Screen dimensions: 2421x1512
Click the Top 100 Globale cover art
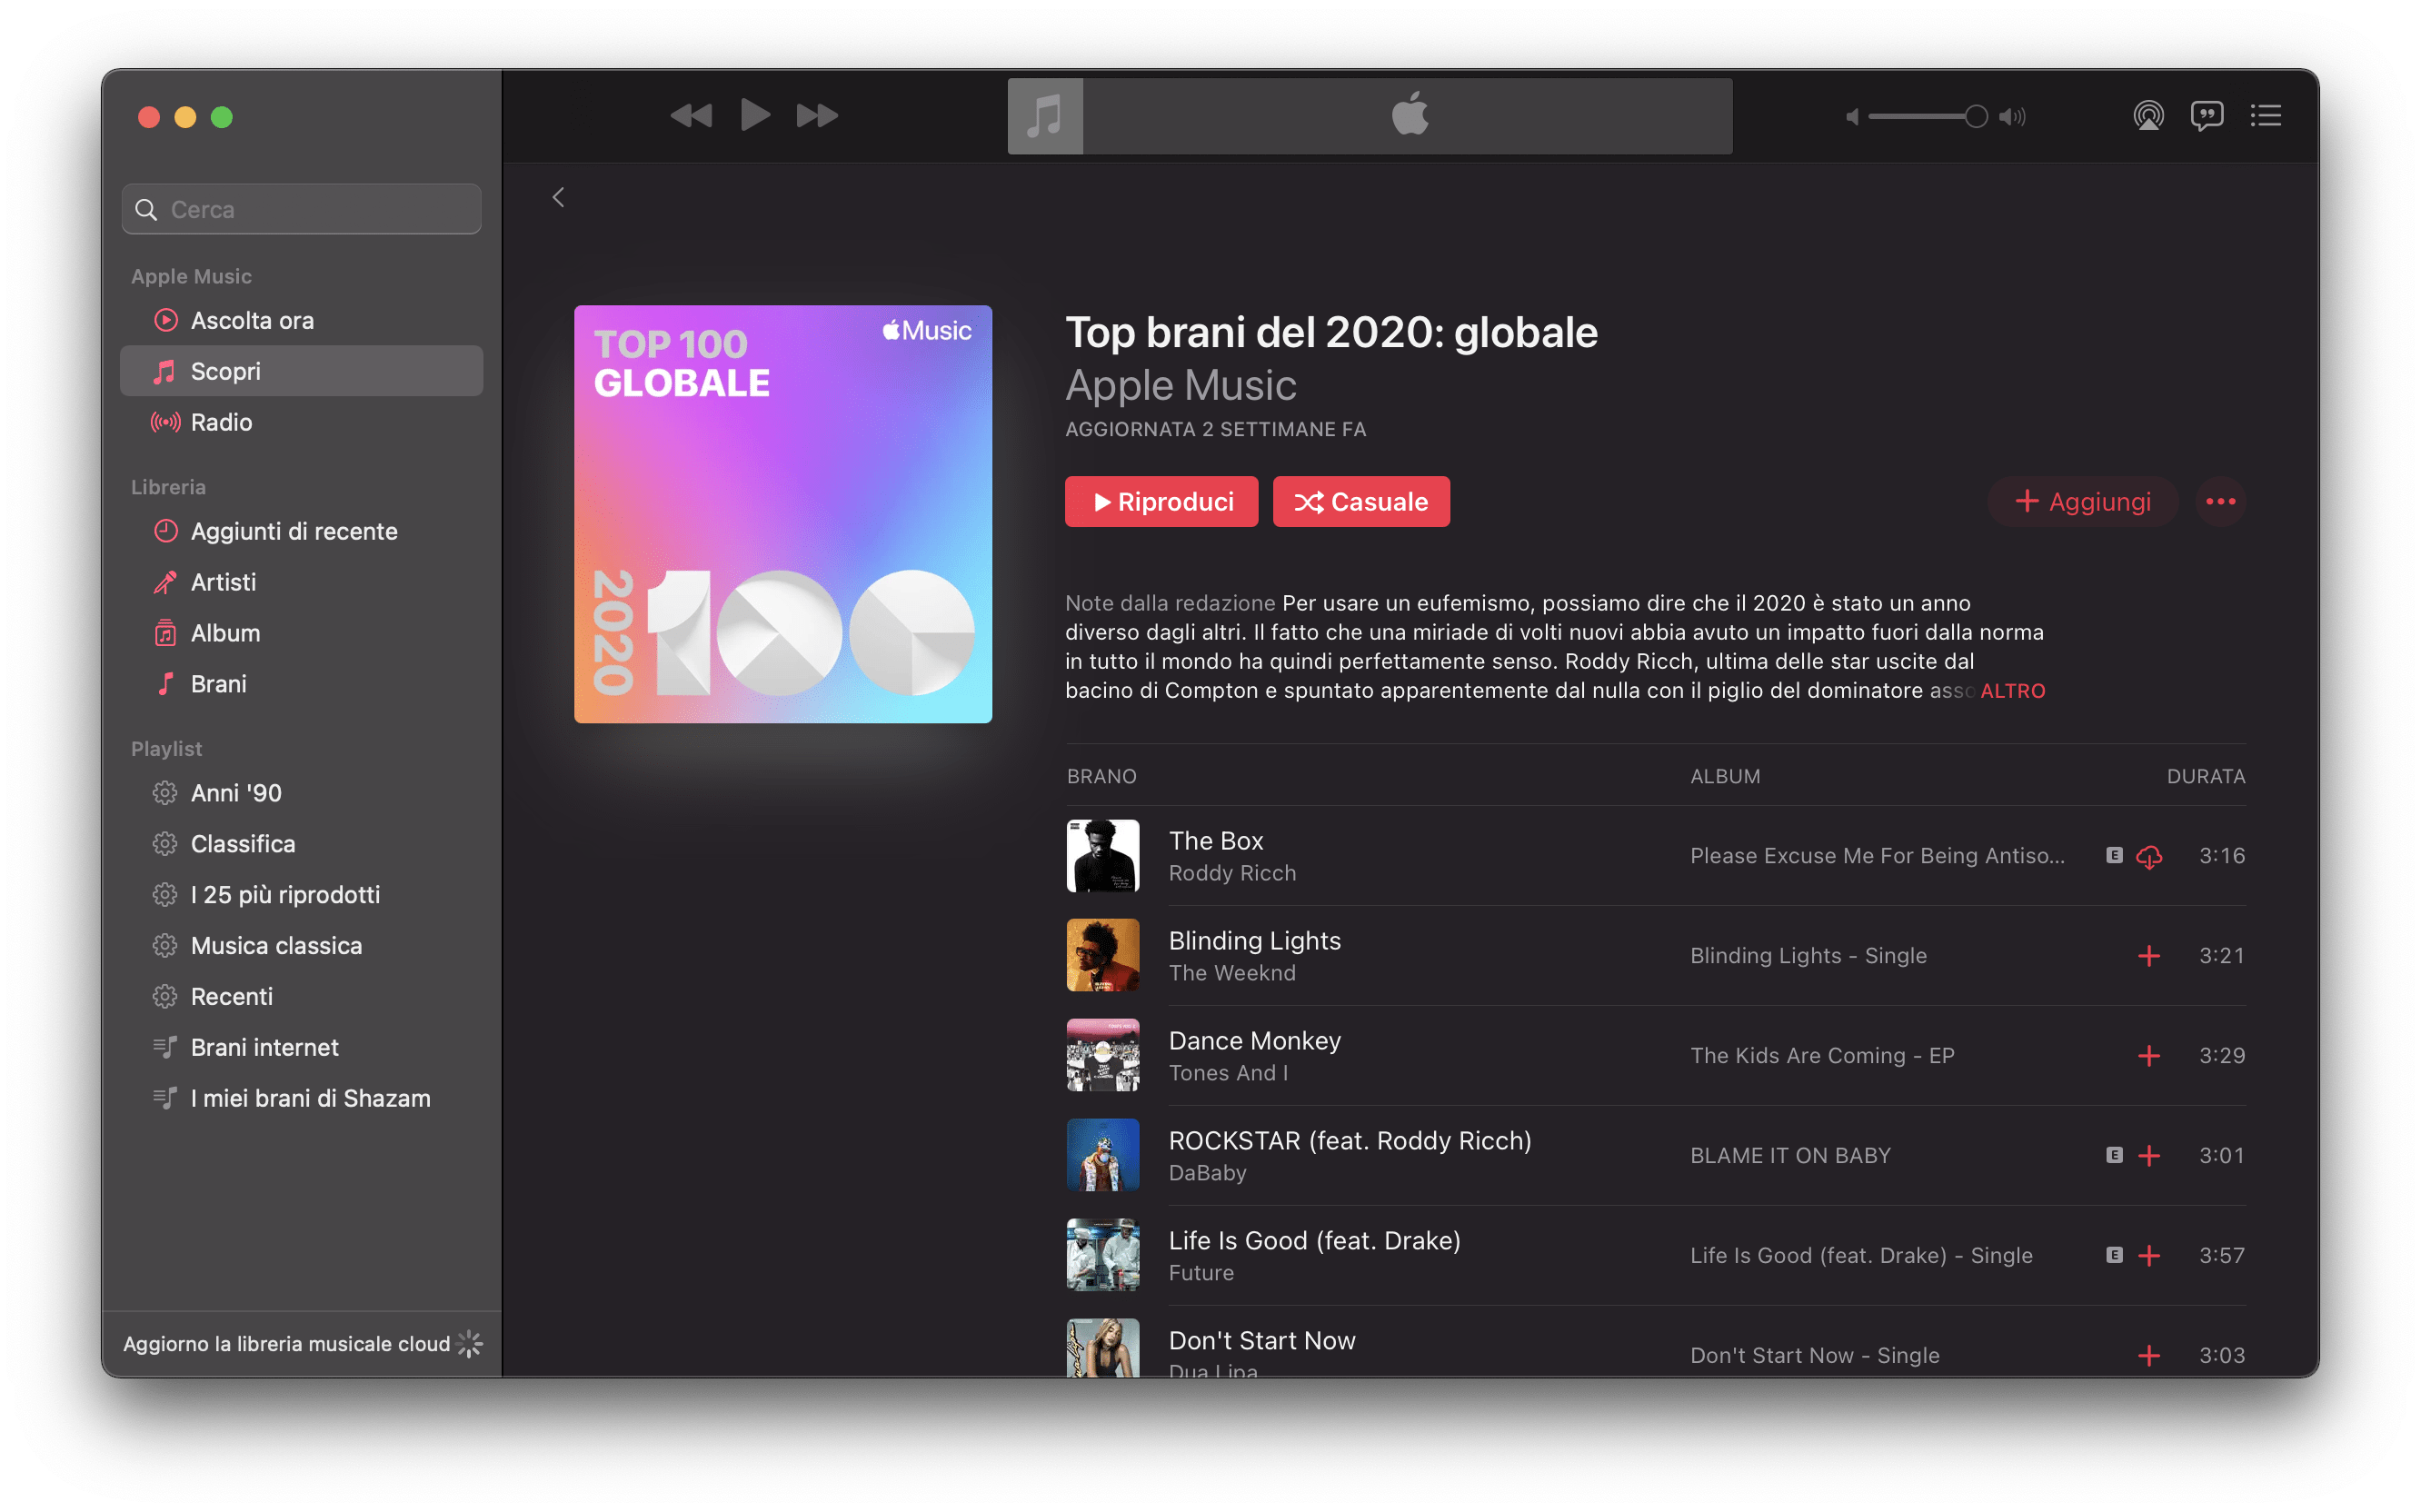coord(783,514)
